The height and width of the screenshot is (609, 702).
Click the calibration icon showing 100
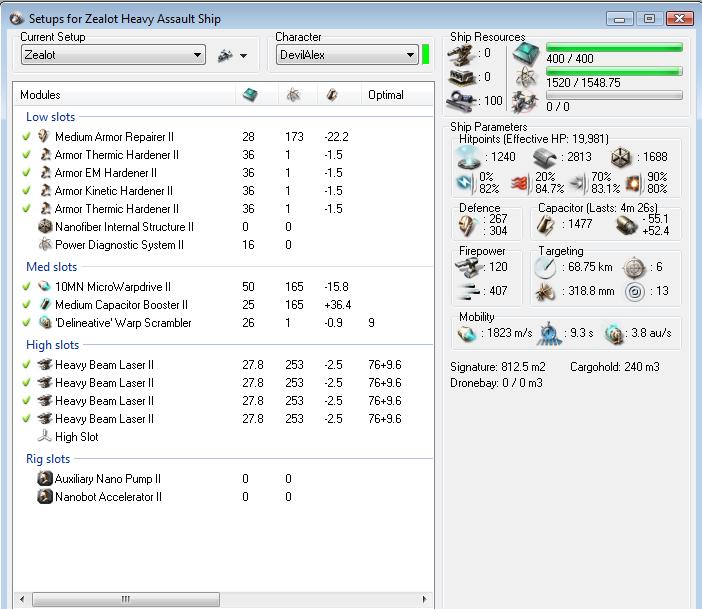[461, 101]
